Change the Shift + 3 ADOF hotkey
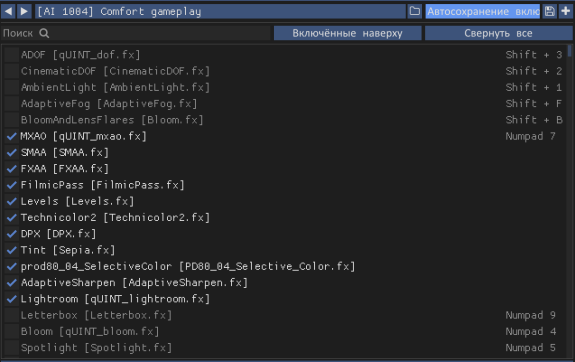575x362 pixels. pyautogui.click(x=534, y=55)
